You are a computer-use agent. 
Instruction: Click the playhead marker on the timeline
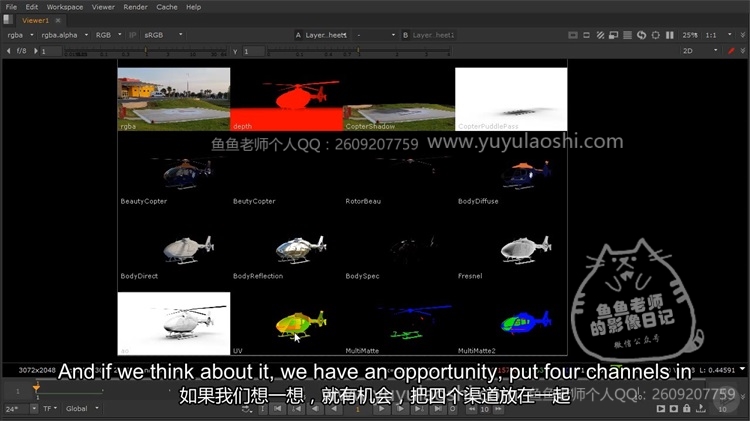point(36,388)
